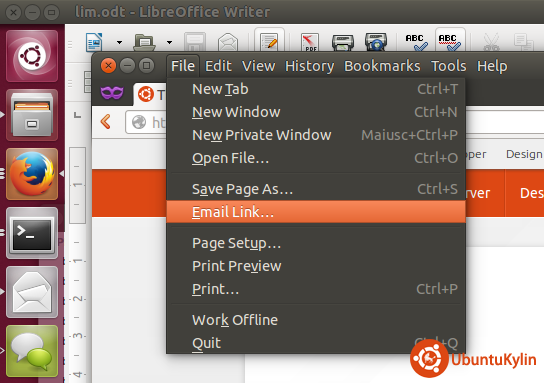Open Firefox View menu

[258, 66]
